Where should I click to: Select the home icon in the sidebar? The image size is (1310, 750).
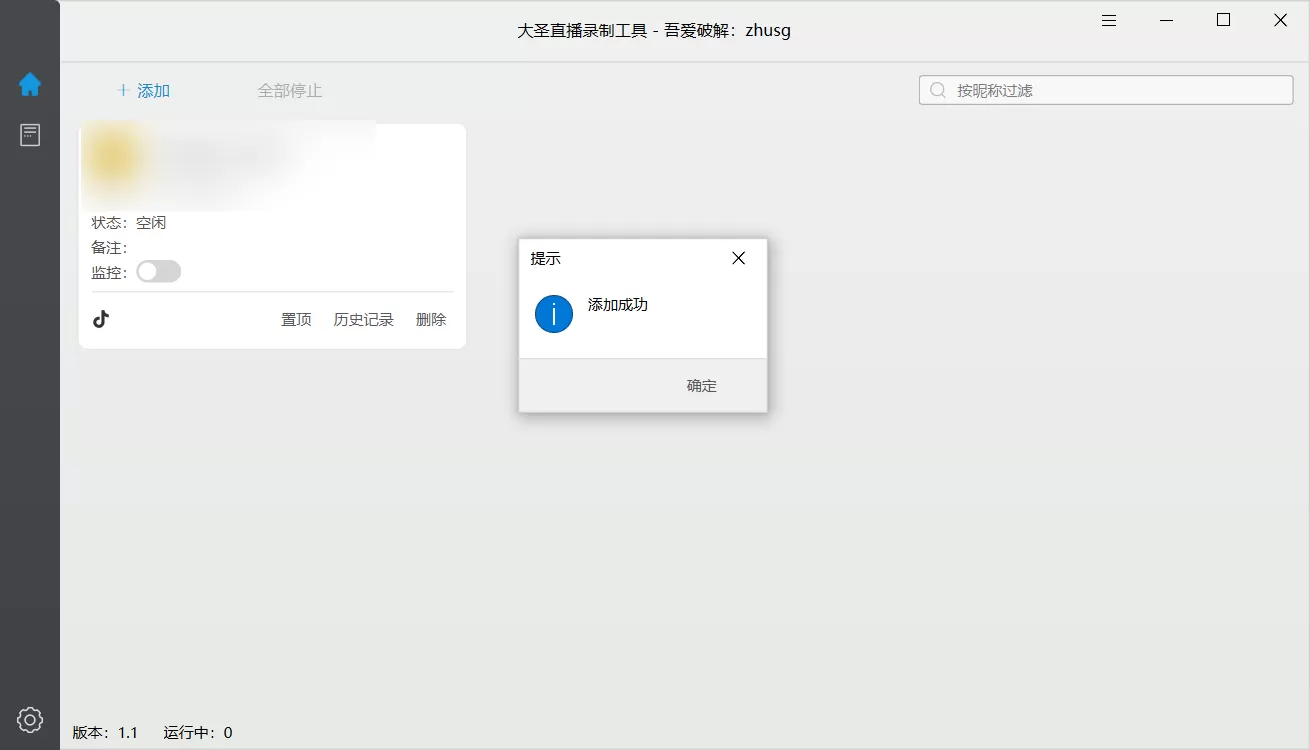click(x=30, y=85)
